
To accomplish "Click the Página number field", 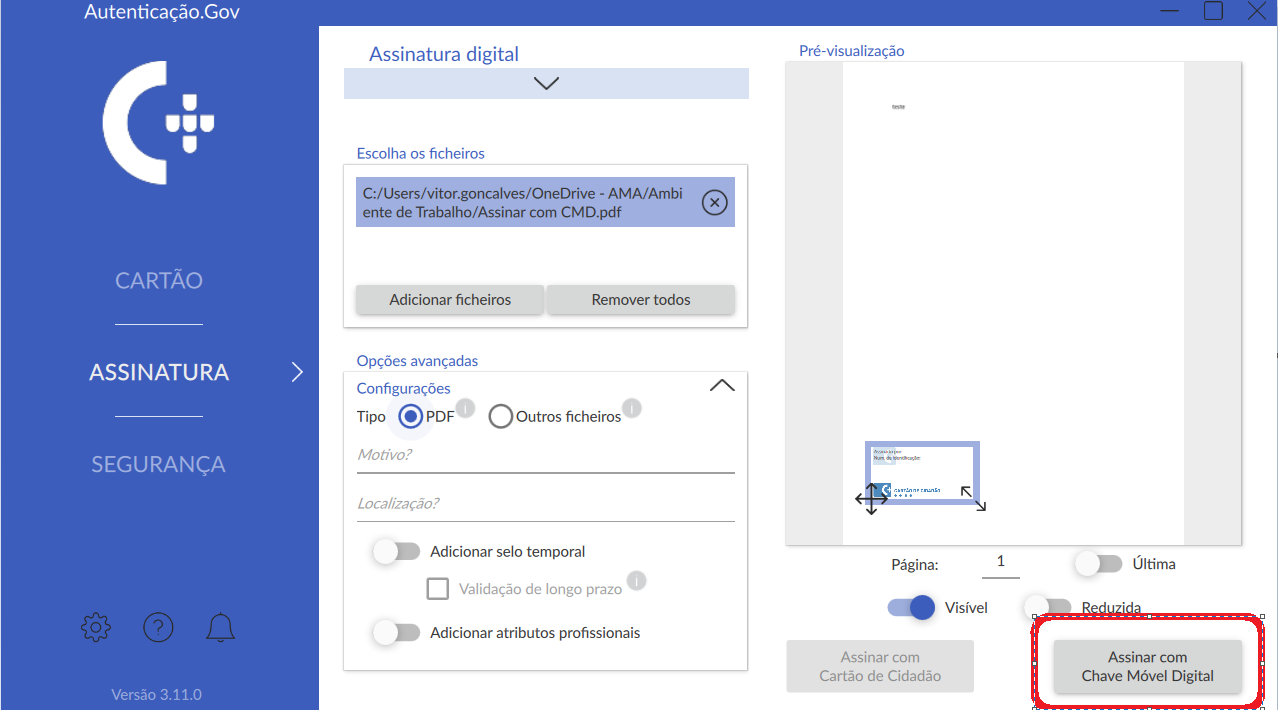I will coord(1001,563).
